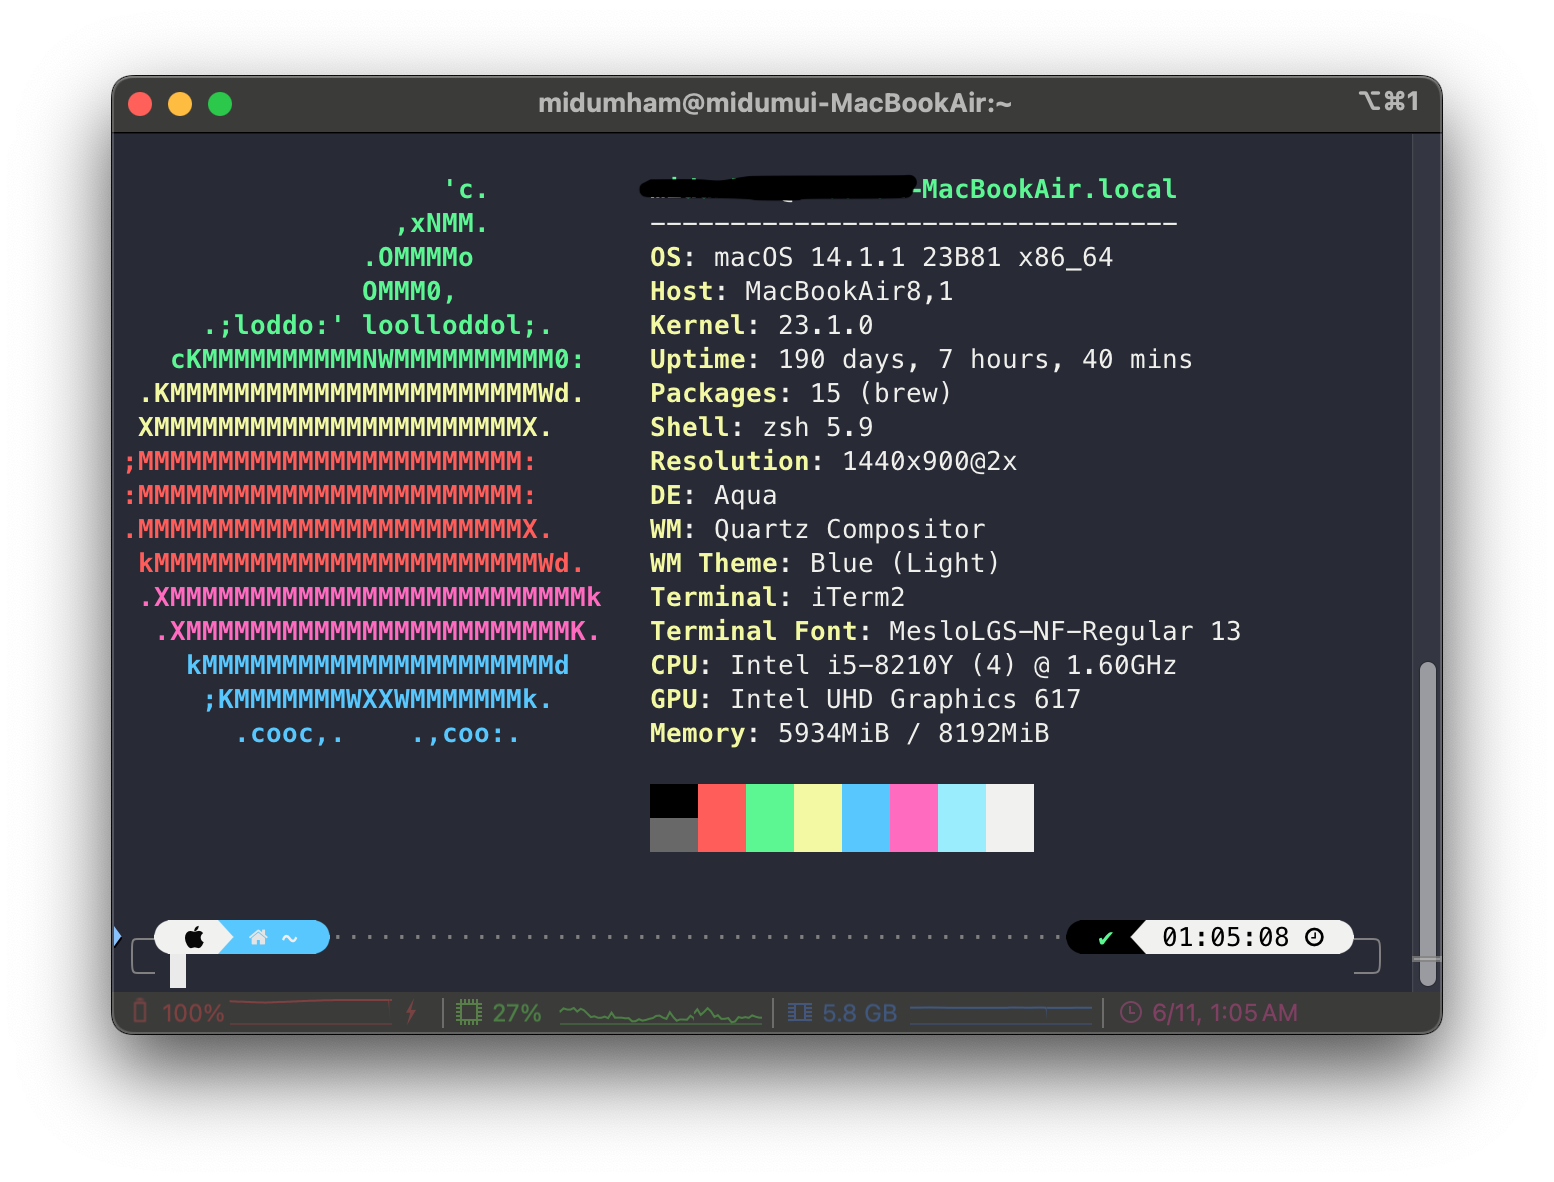
Task: Click the black swatch in color palette
Action: (x=674, y=801)
